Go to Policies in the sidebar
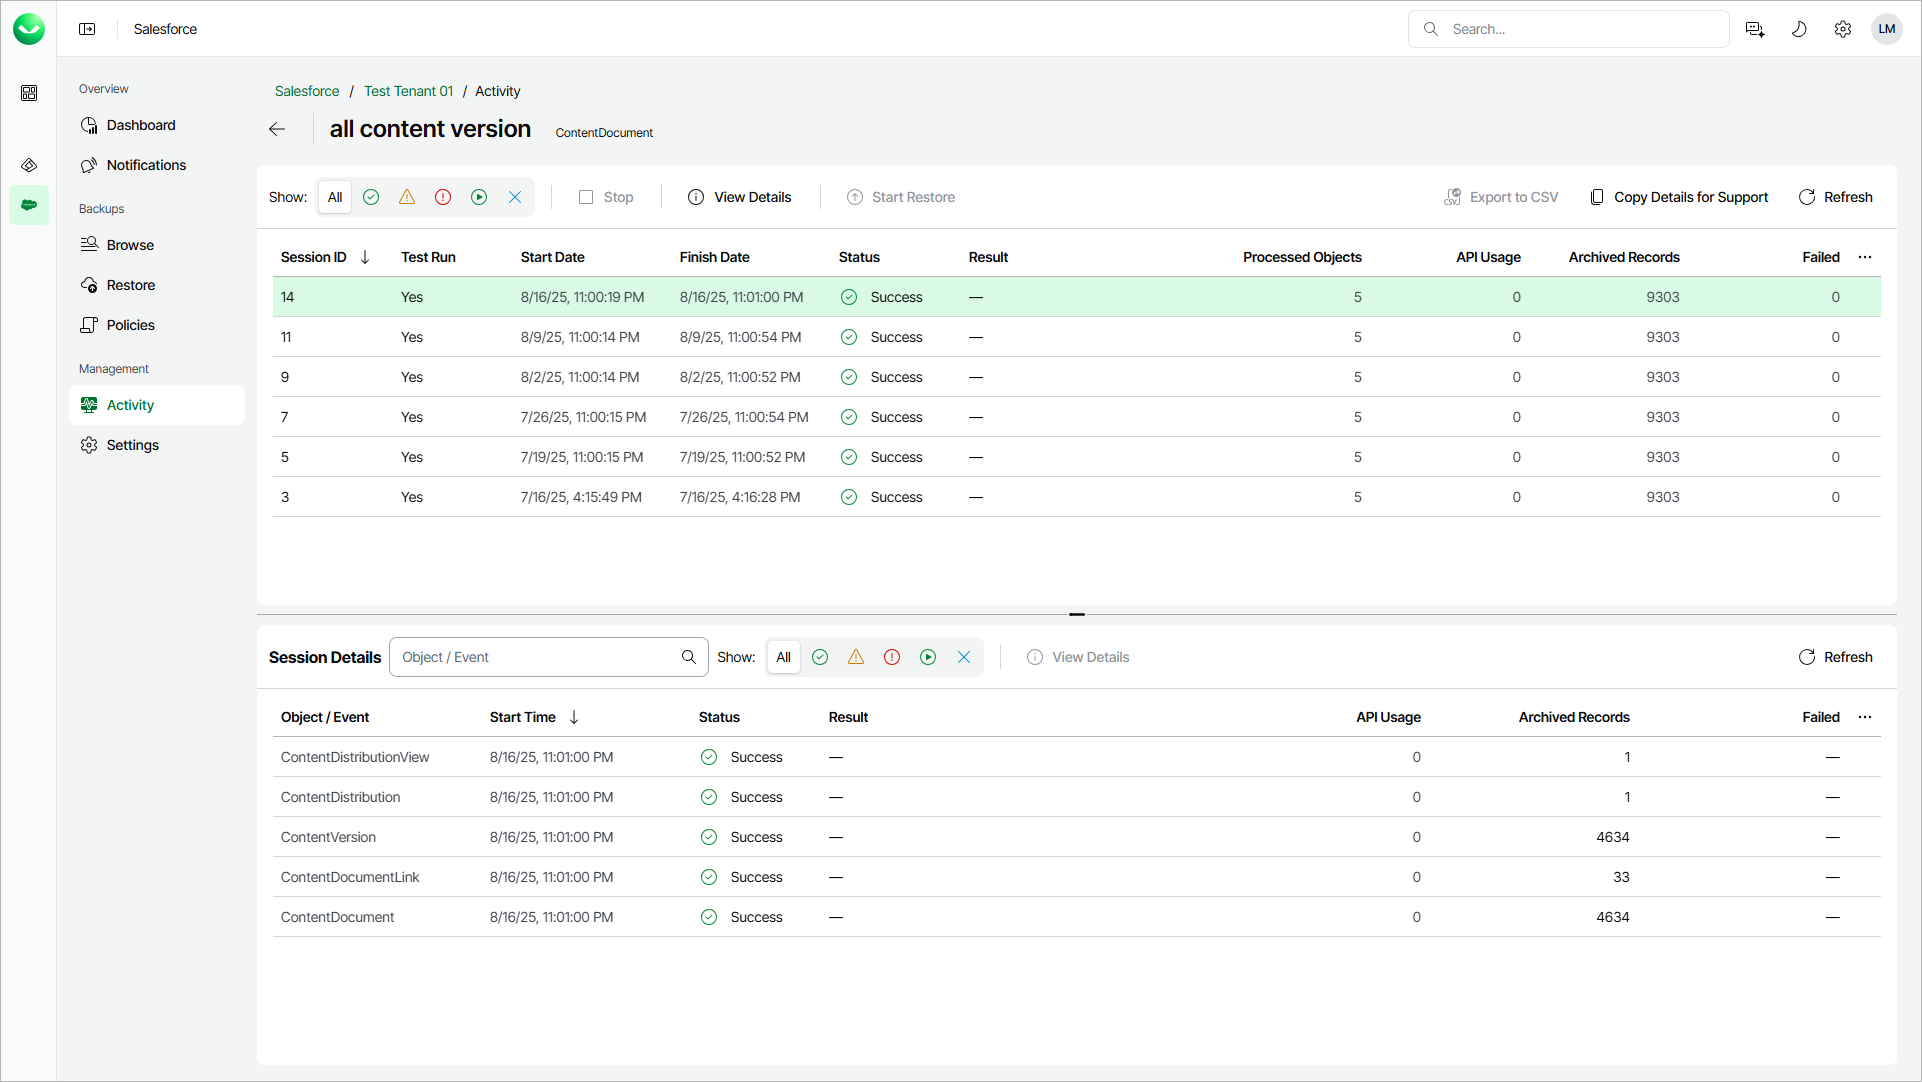The image size is (1922, 1082). tap(130, 325)
